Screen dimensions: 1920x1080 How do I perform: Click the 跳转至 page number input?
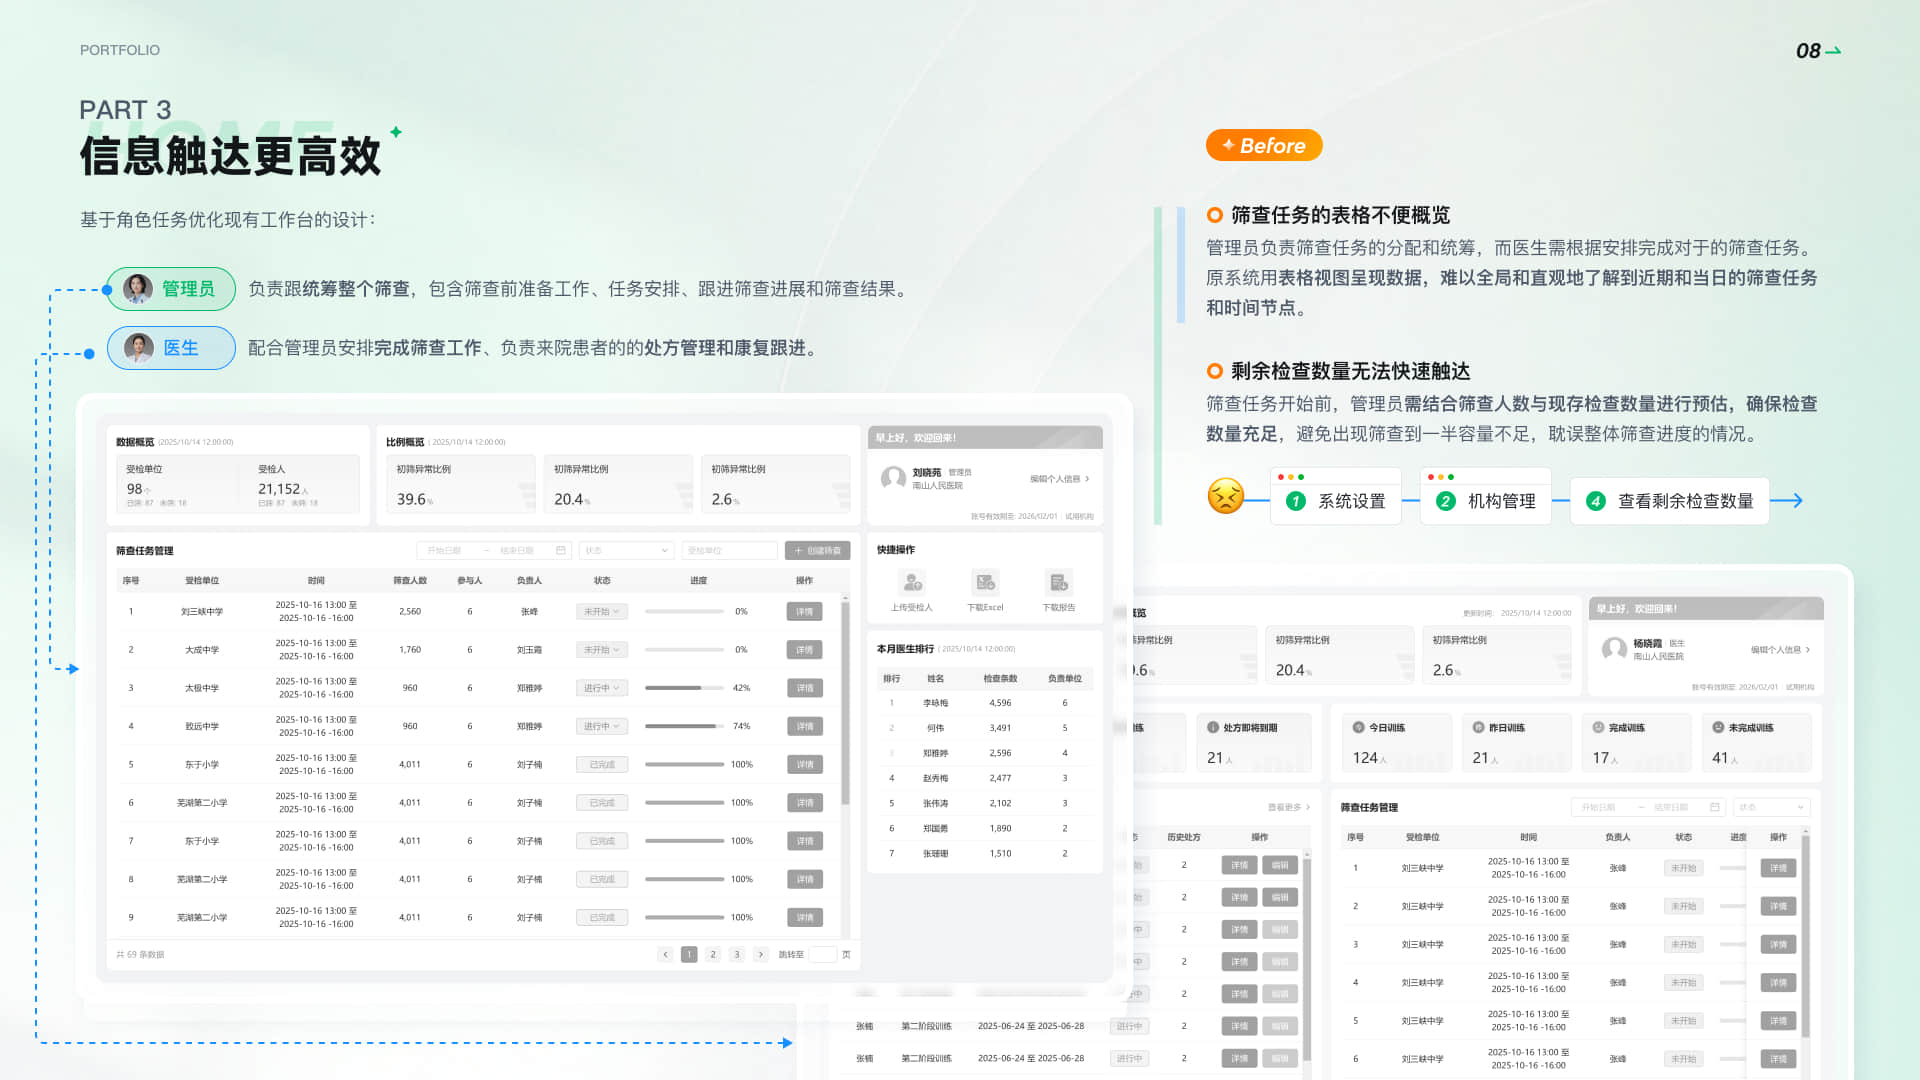[823, 955]
